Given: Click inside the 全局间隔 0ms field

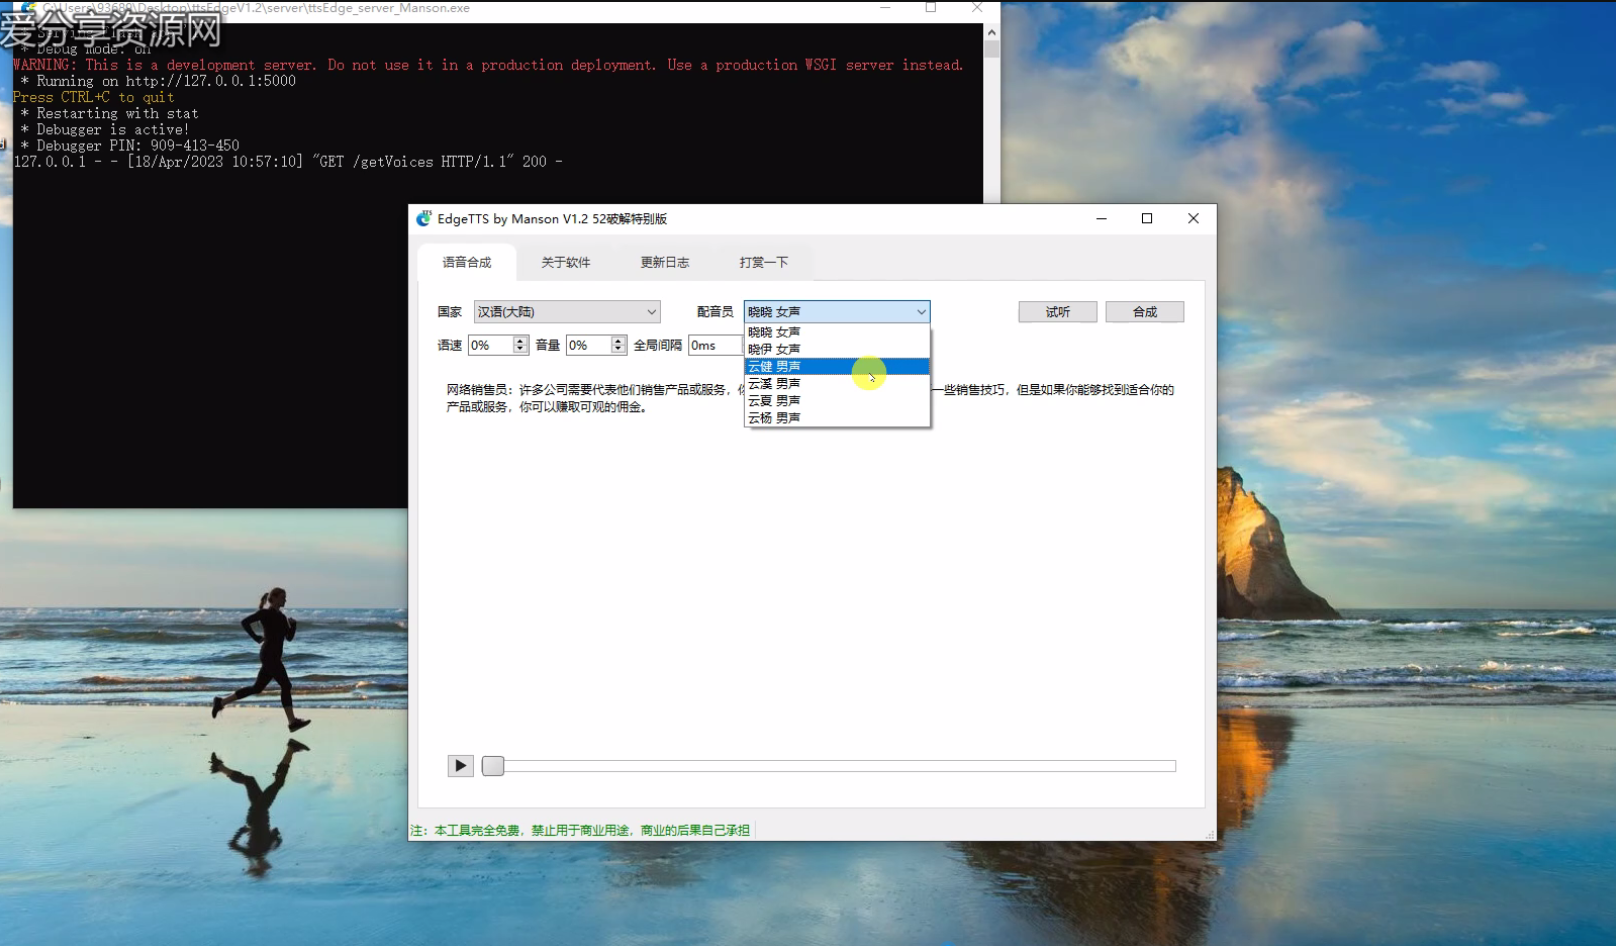Looking at the screenshot, I should click(x=714, y=345).
